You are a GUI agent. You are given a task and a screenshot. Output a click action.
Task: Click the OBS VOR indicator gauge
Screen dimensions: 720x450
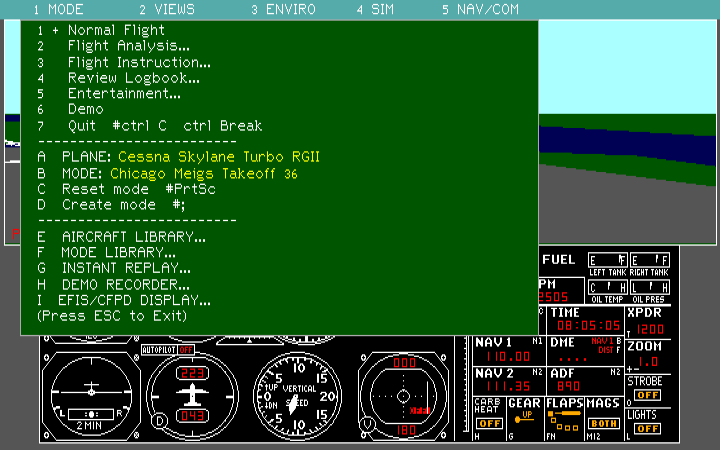pos(403,396)
